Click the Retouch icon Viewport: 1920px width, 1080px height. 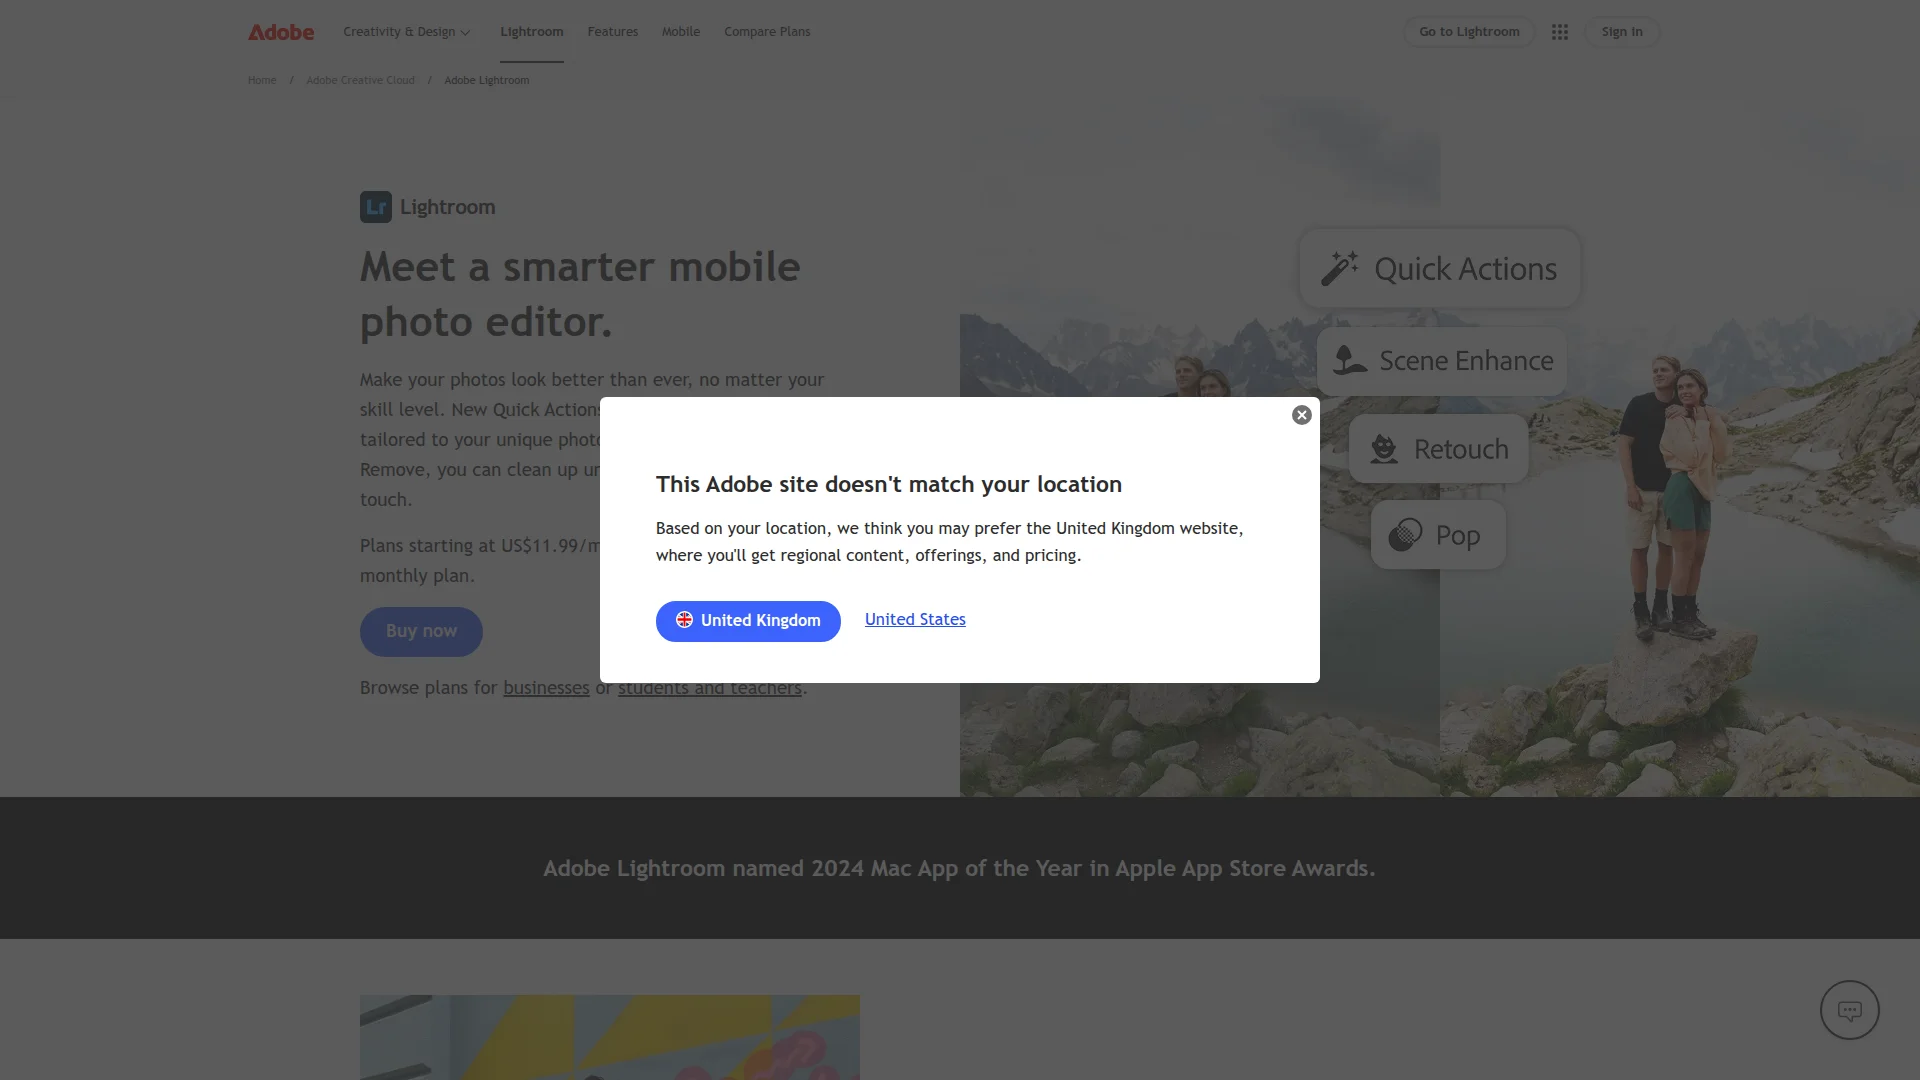pyautogui.click(x=1384, y=449)
